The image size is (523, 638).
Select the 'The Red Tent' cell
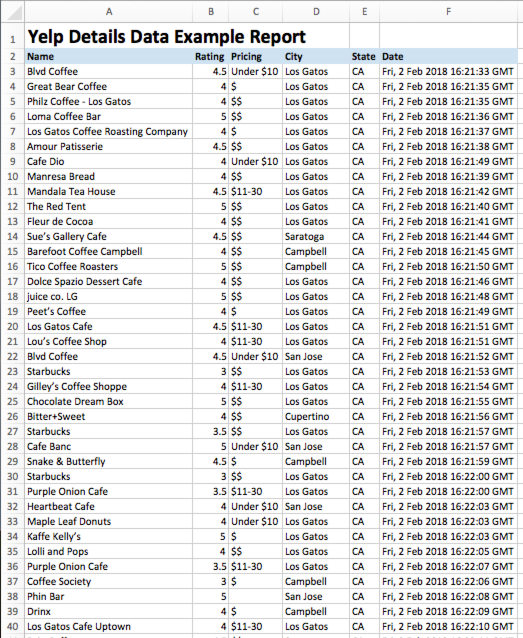109,206
